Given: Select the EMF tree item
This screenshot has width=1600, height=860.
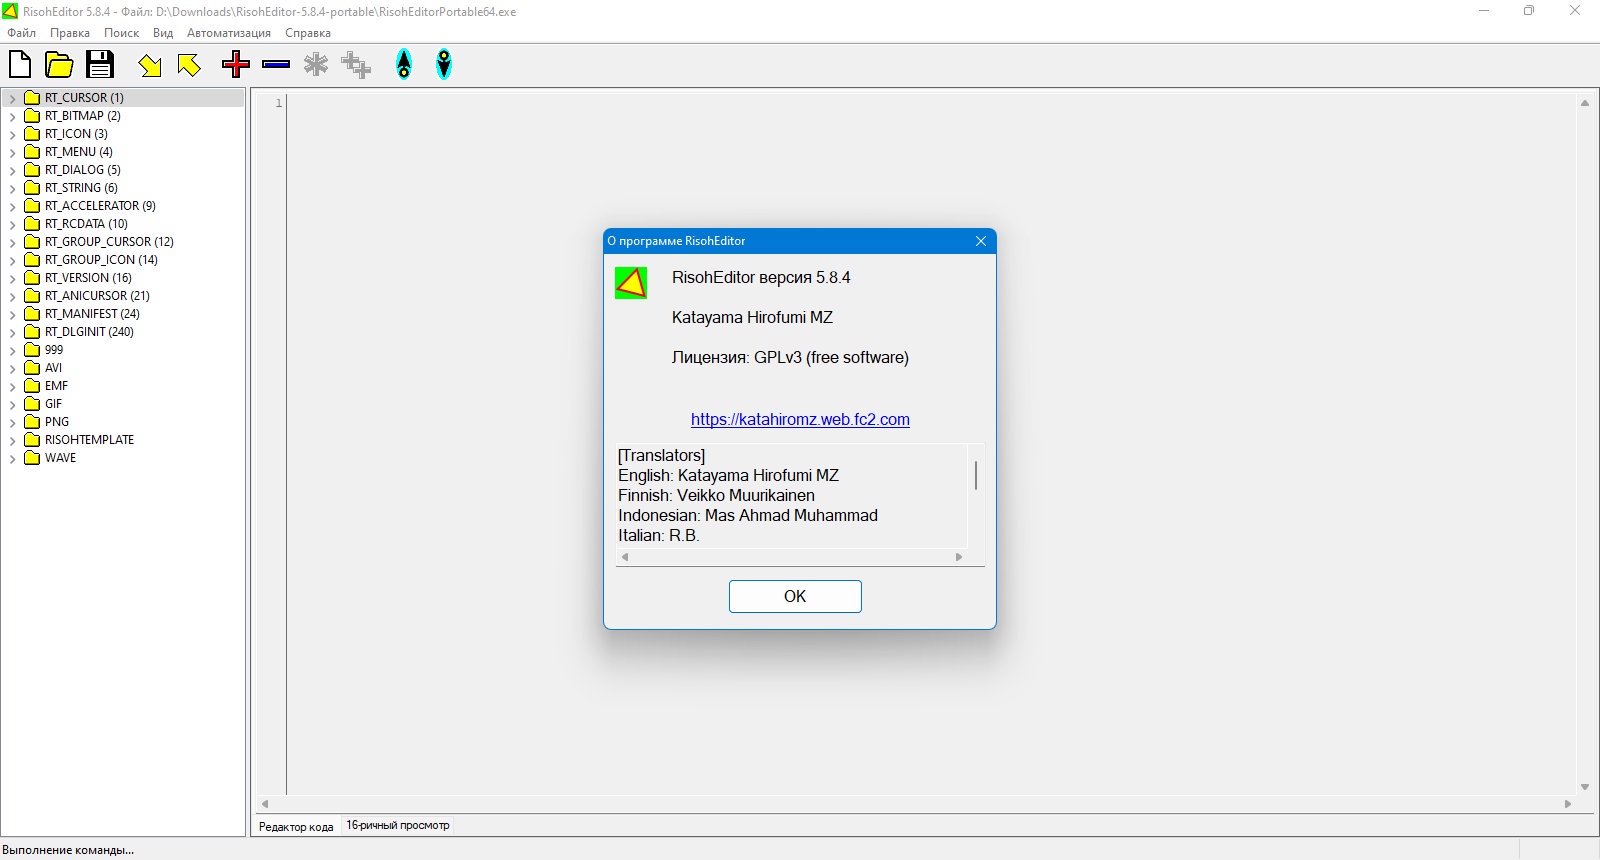Looking at the screenshot, I should tap(56, 386).
